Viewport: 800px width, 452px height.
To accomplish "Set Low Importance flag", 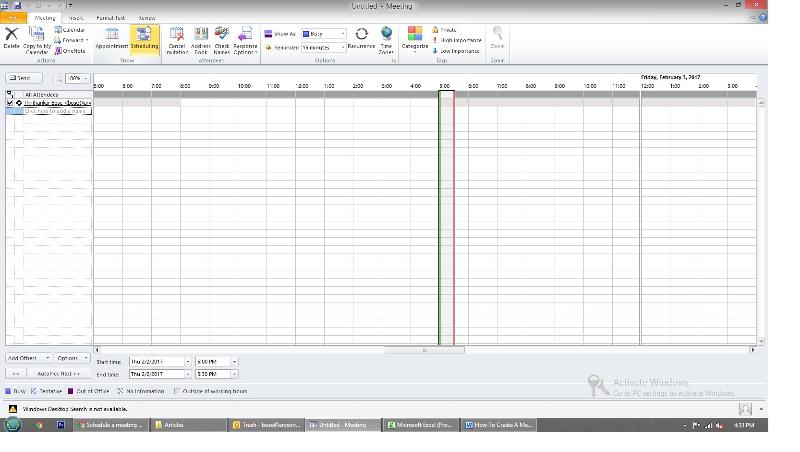I will point(456,51).
